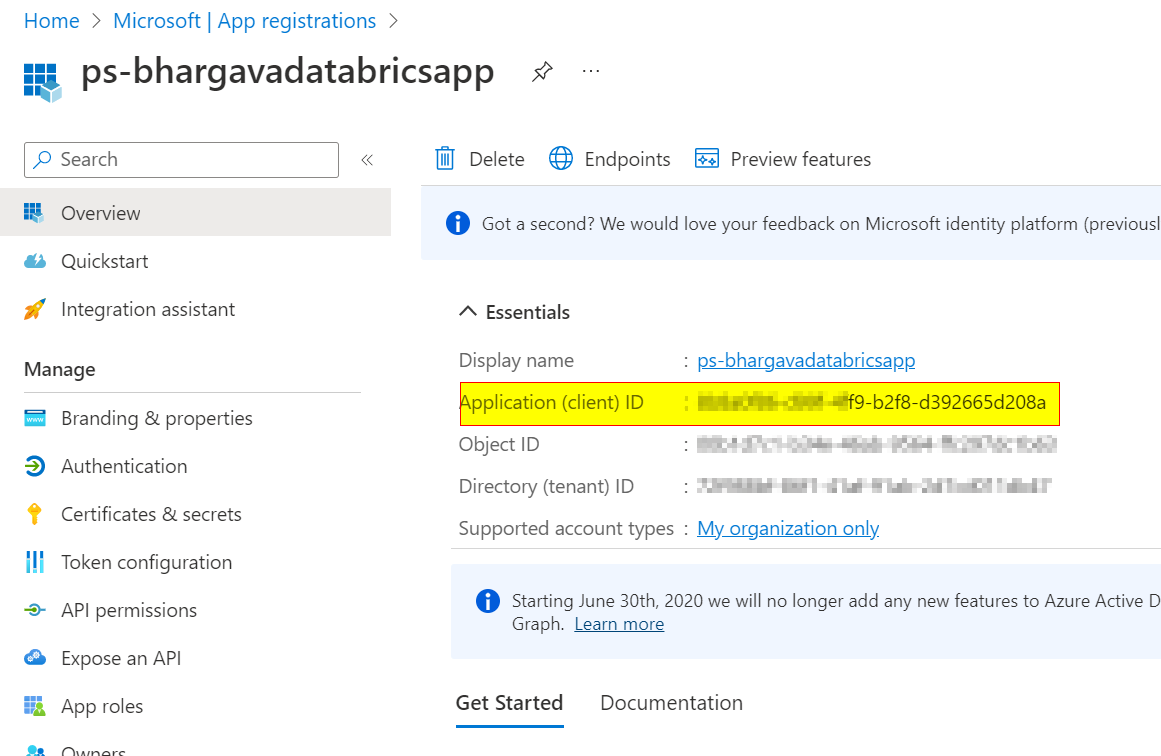The image size is (1161, 756).
Task: Click the Overview menu icon
Action: pyautogui.click(x=33, y=213)
